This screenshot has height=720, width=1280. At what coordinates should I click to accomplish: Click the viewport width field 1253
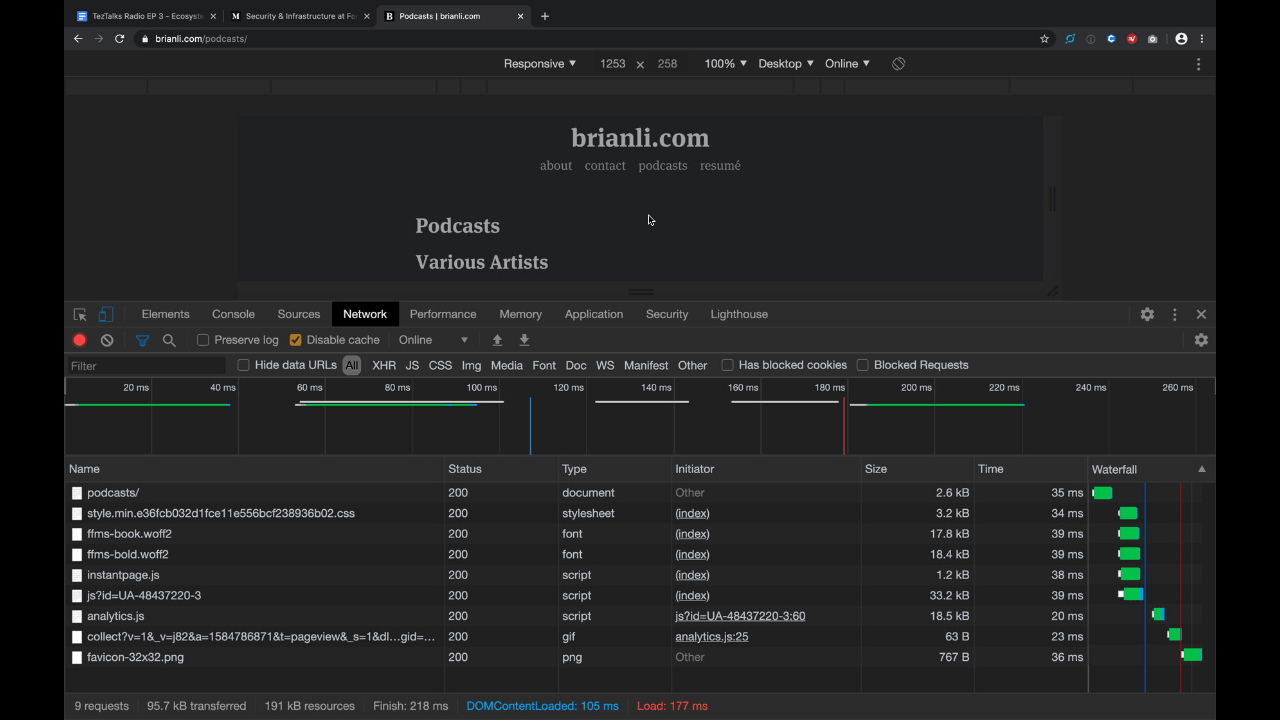(612, 63)
